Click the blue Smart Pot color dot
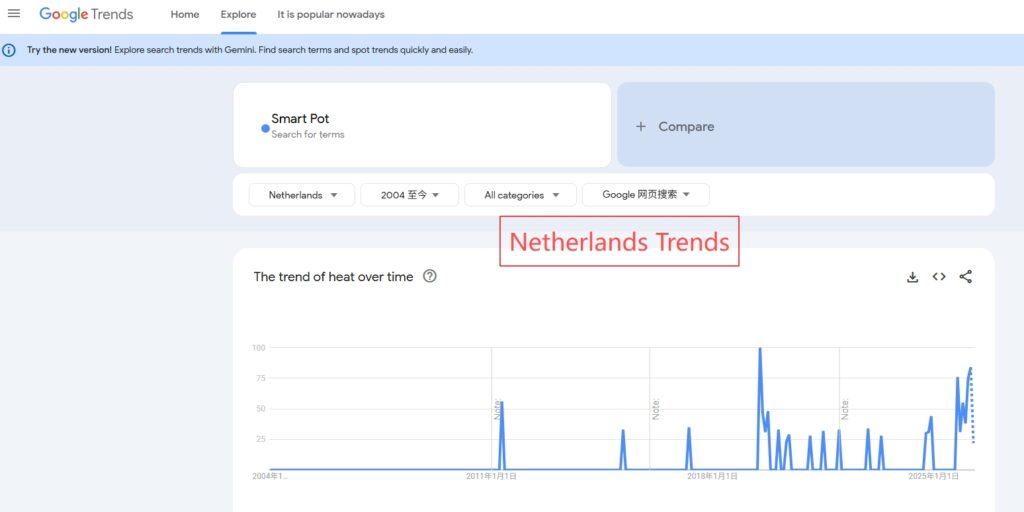The width and height of the screenshot is (1024, 512). coord(265,128)
